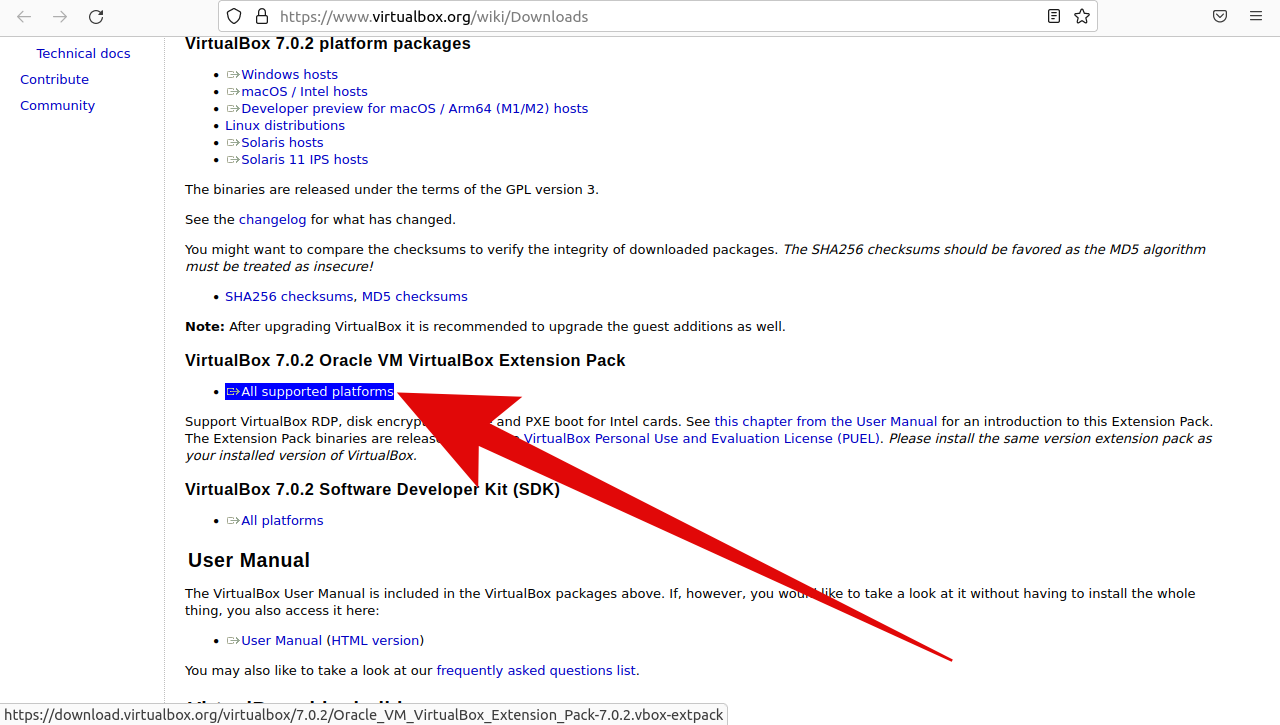Click the external link icon before Developer preview

[x=233, y=108]
